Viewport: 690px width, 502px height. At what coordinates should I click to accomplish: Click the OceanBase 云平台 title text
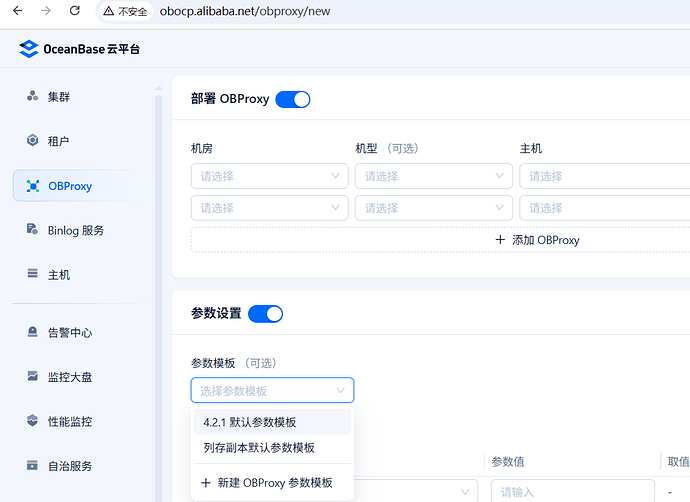point(92,49)
